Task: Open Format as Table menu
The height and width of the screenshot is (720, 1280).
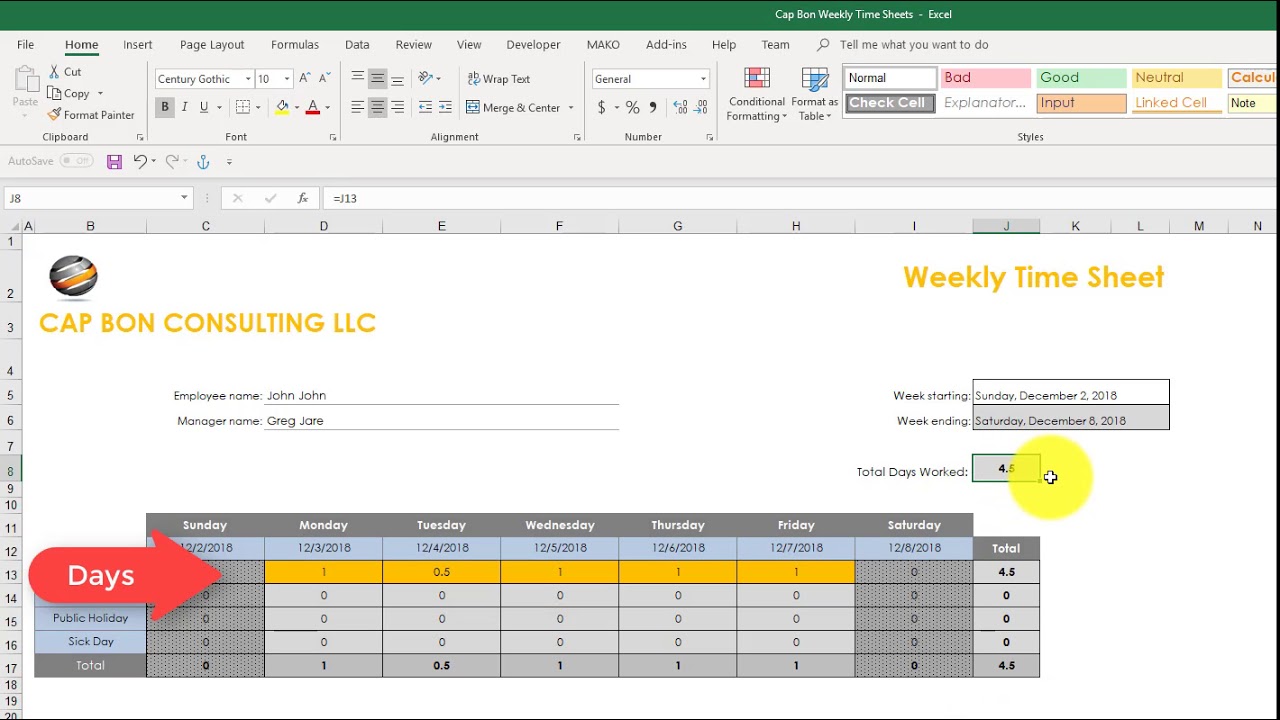Action: click(x=815, y=95)
